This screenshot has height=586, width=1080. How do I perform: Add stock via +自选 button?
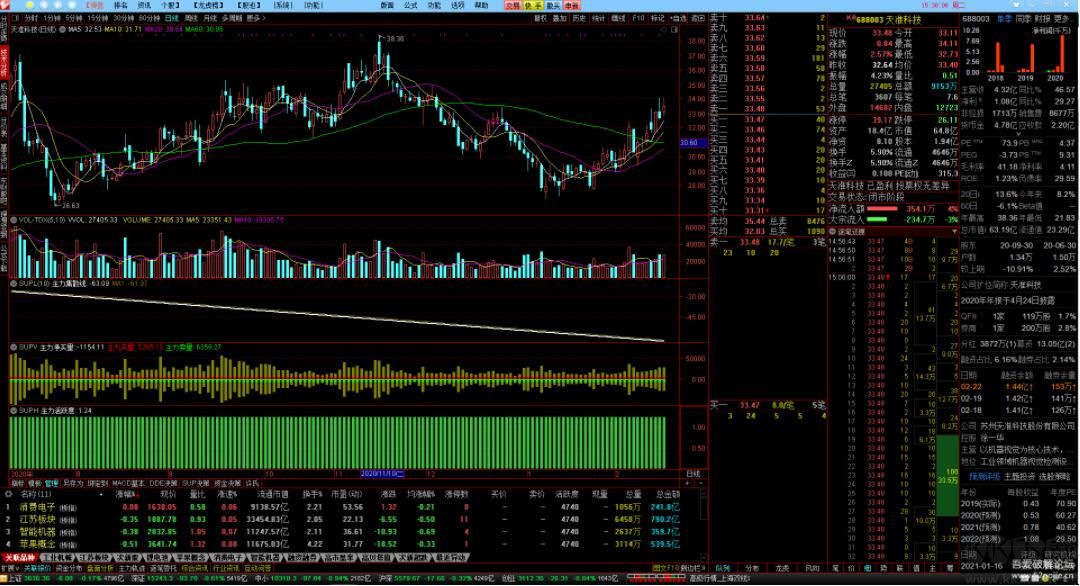(x=678, y=19)
